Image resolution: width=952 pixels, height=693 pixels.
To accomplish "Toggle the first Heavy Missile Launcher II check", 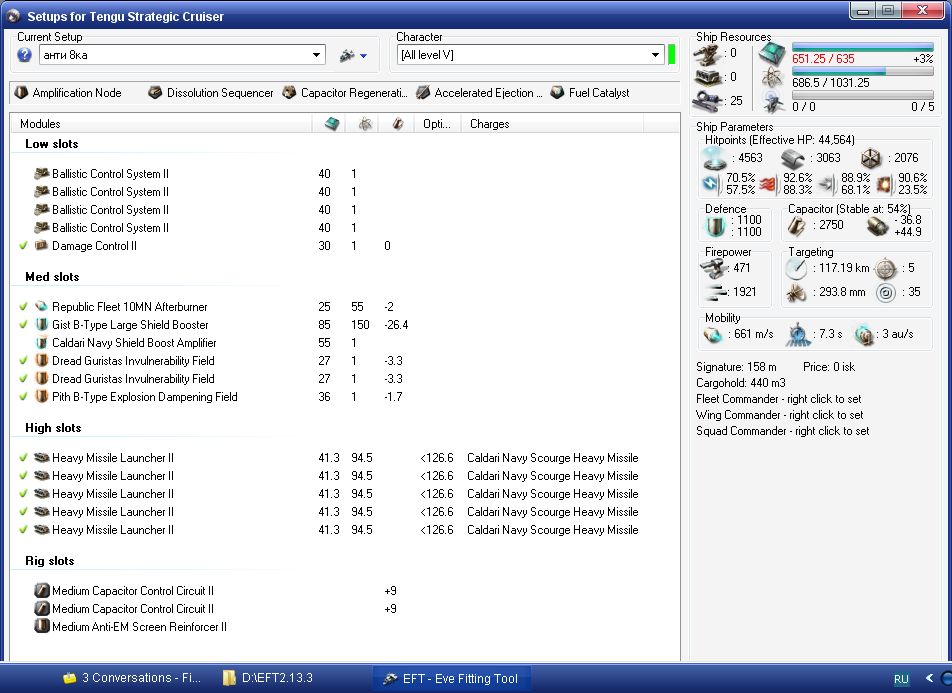I will (x=24, y=458).
